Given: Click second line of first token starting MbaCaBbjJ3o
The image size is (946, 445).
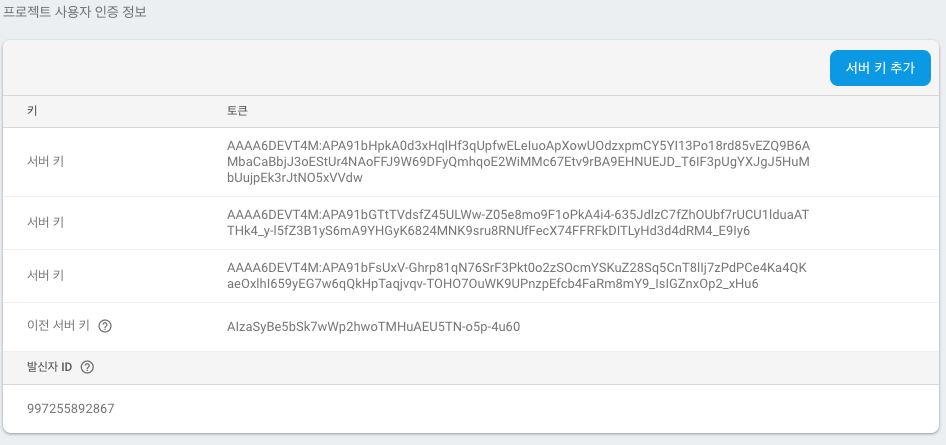Looking at the screenshot, I should point(518,162).
